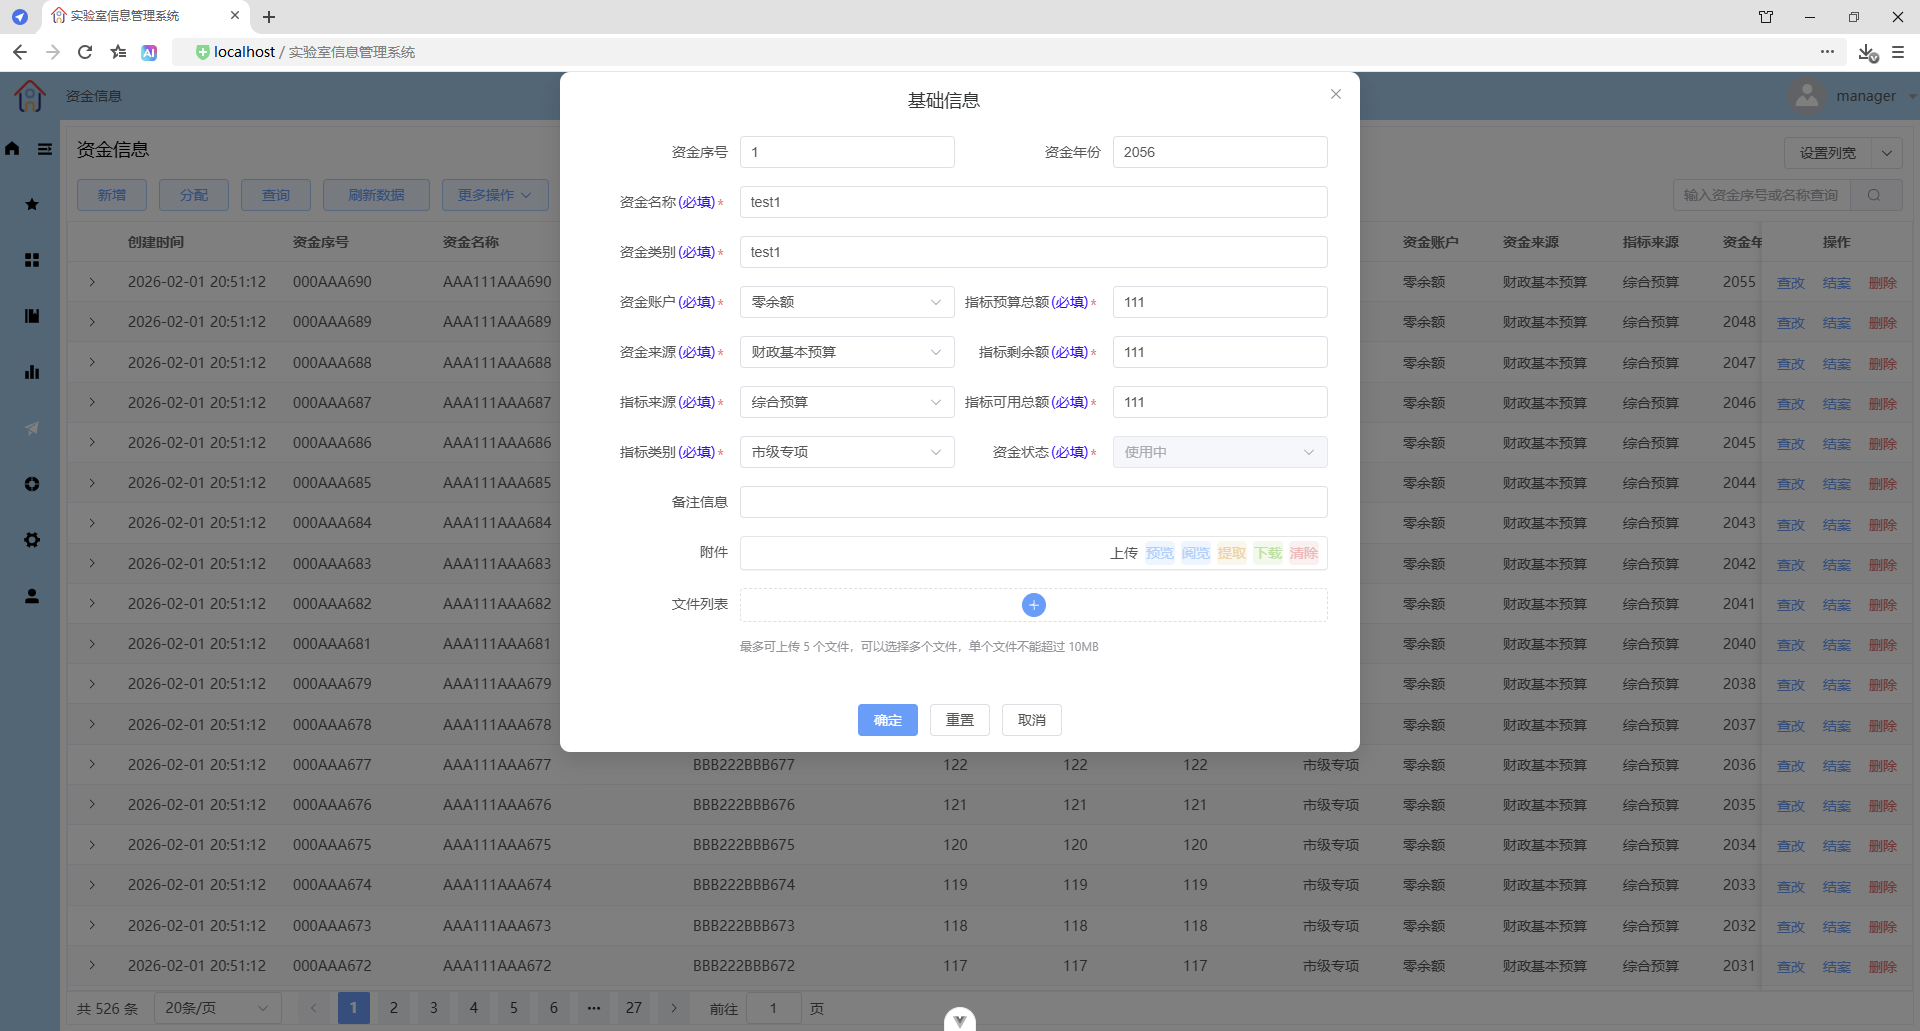The image size is (1920, 1031).
Task: Open the person user icon in sidebar
Action: click(x=32, y=596)
